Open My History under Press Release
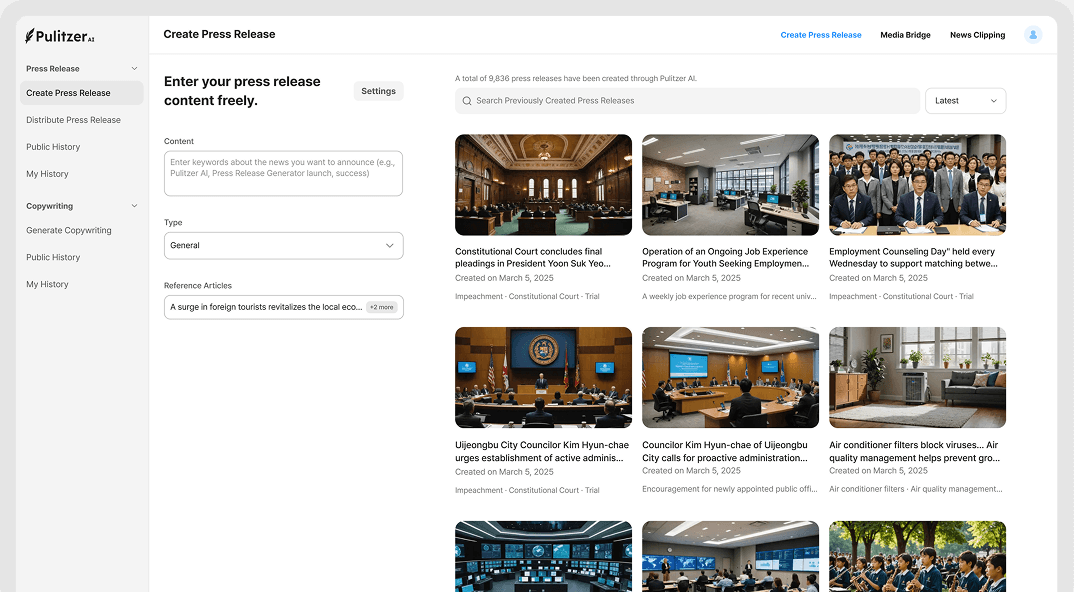Image resolution: width=1074 pixels, height=592 pixels. [47, 174]
